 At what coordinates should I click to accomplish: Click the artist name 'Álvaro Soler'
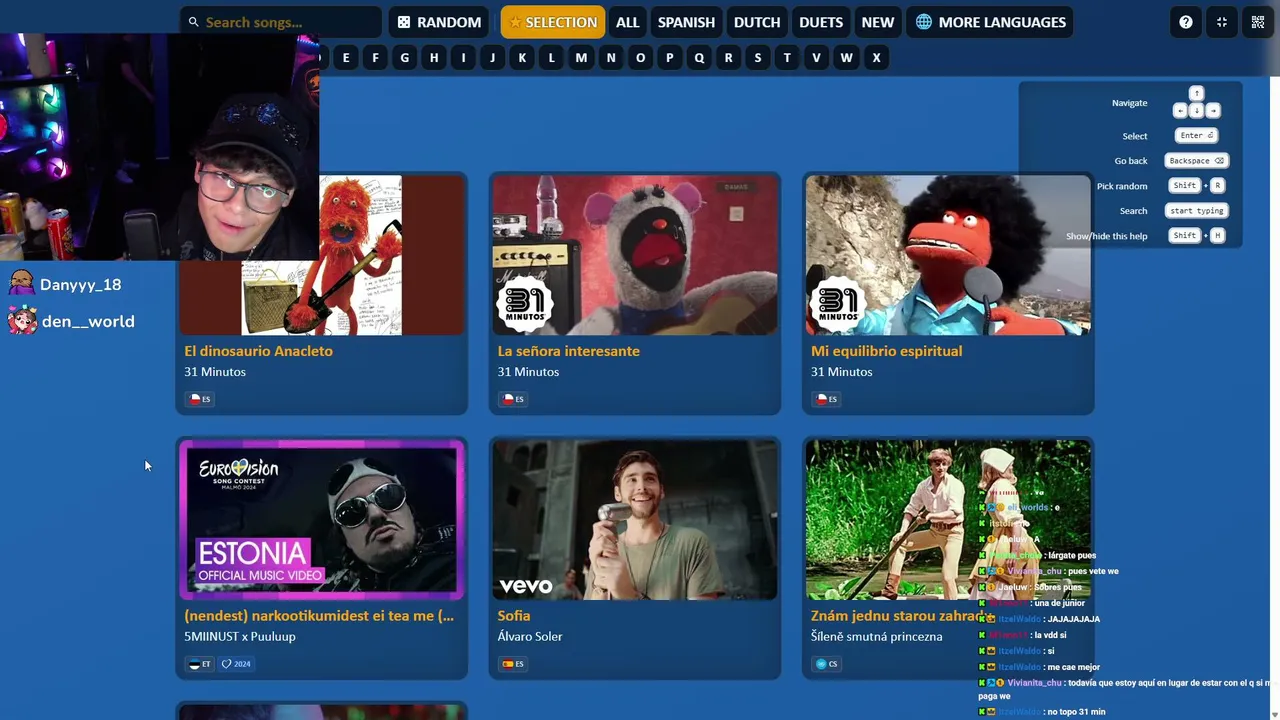[530, 637]
